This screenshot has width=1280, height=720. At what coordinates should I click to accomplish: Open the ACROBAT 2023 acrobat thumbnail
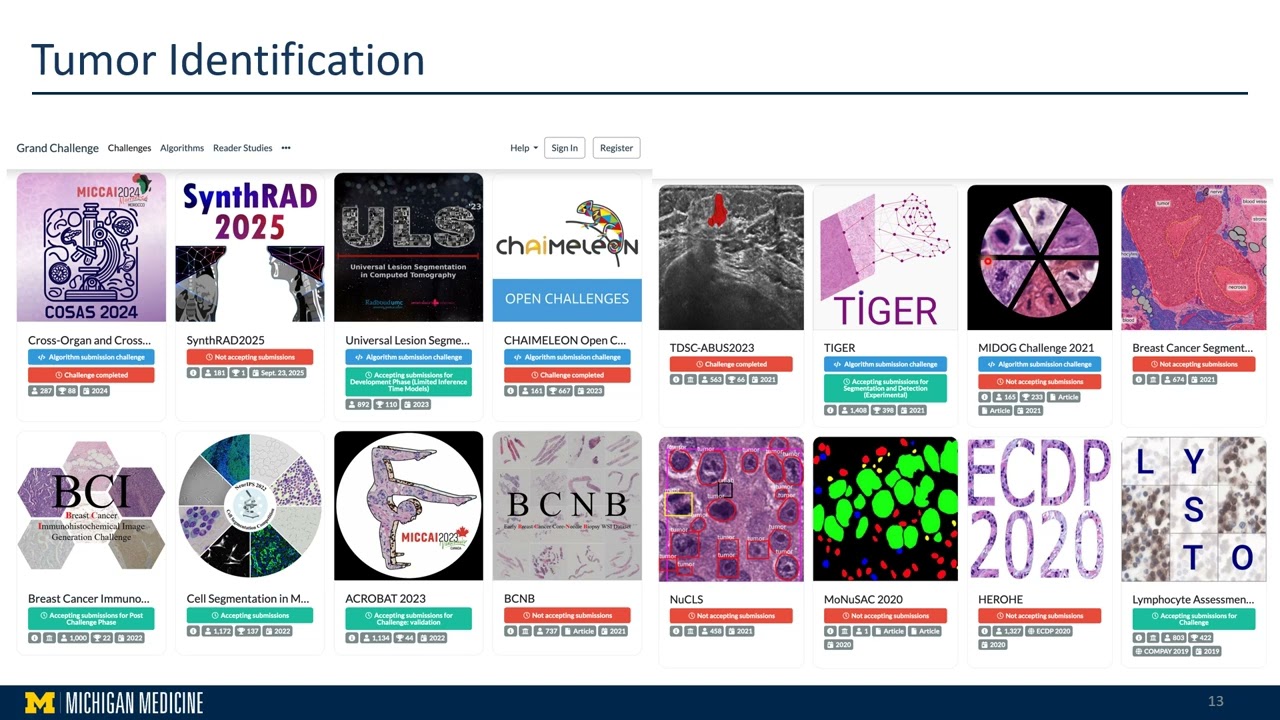coord(408,506)
